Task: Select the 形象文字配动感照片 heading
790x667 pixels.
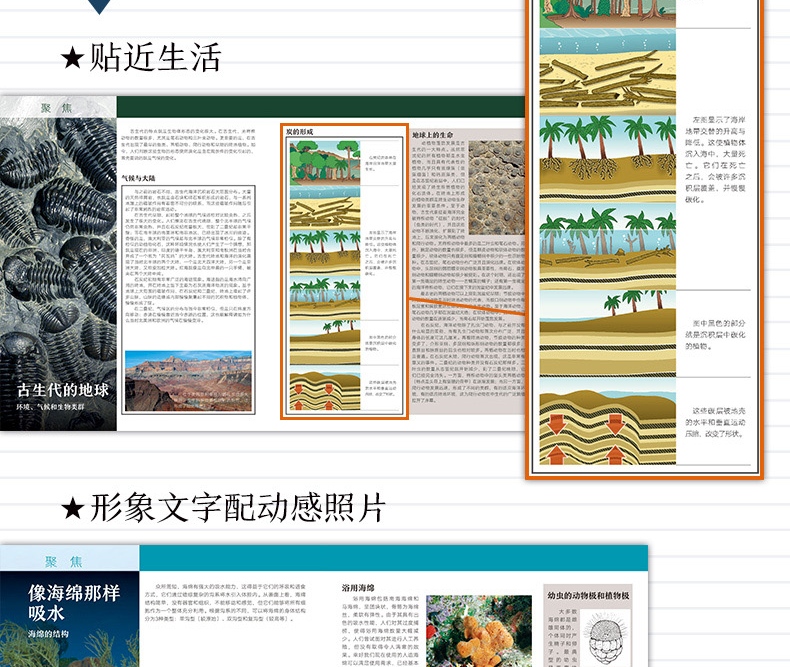Action: coord(237,509)
